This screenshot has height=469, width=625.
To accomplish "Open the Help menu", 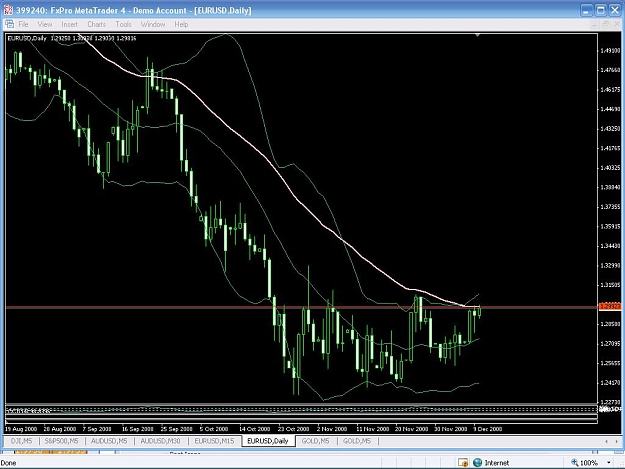I will click(x=181, y=24).
